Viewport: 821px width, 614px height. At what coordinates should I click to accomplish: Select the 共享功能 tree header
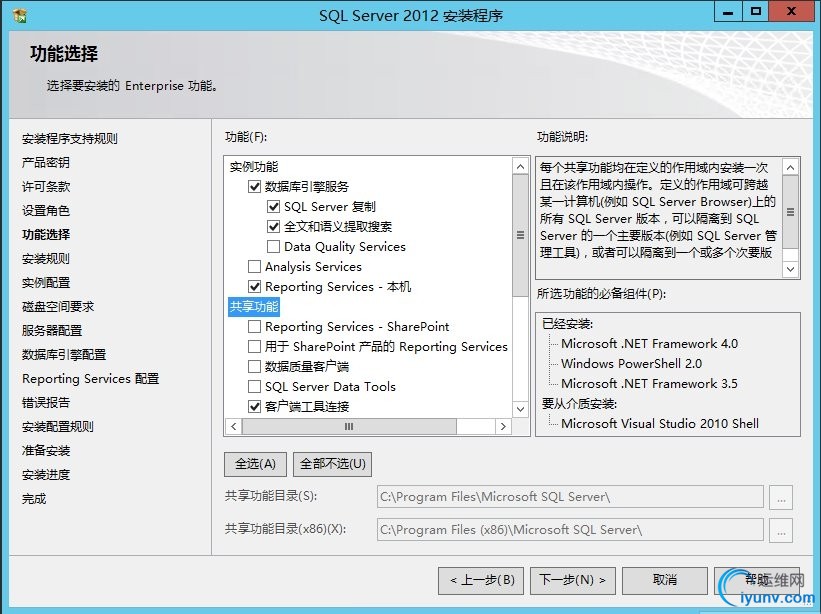pyautogui.click(x=254, y=306)
